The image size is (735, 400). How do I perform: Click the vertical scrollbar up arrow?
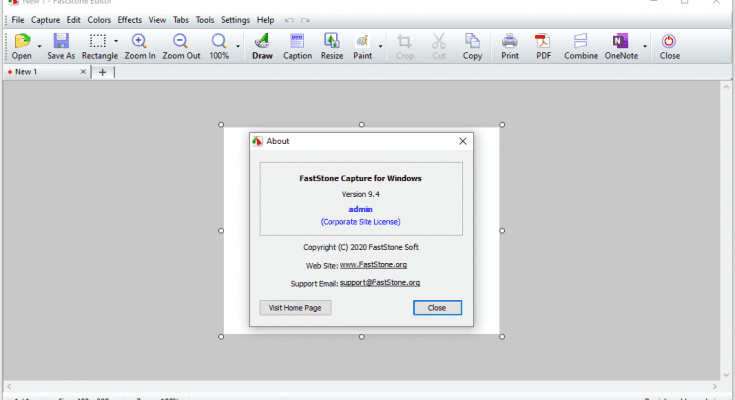pos(726,87)
